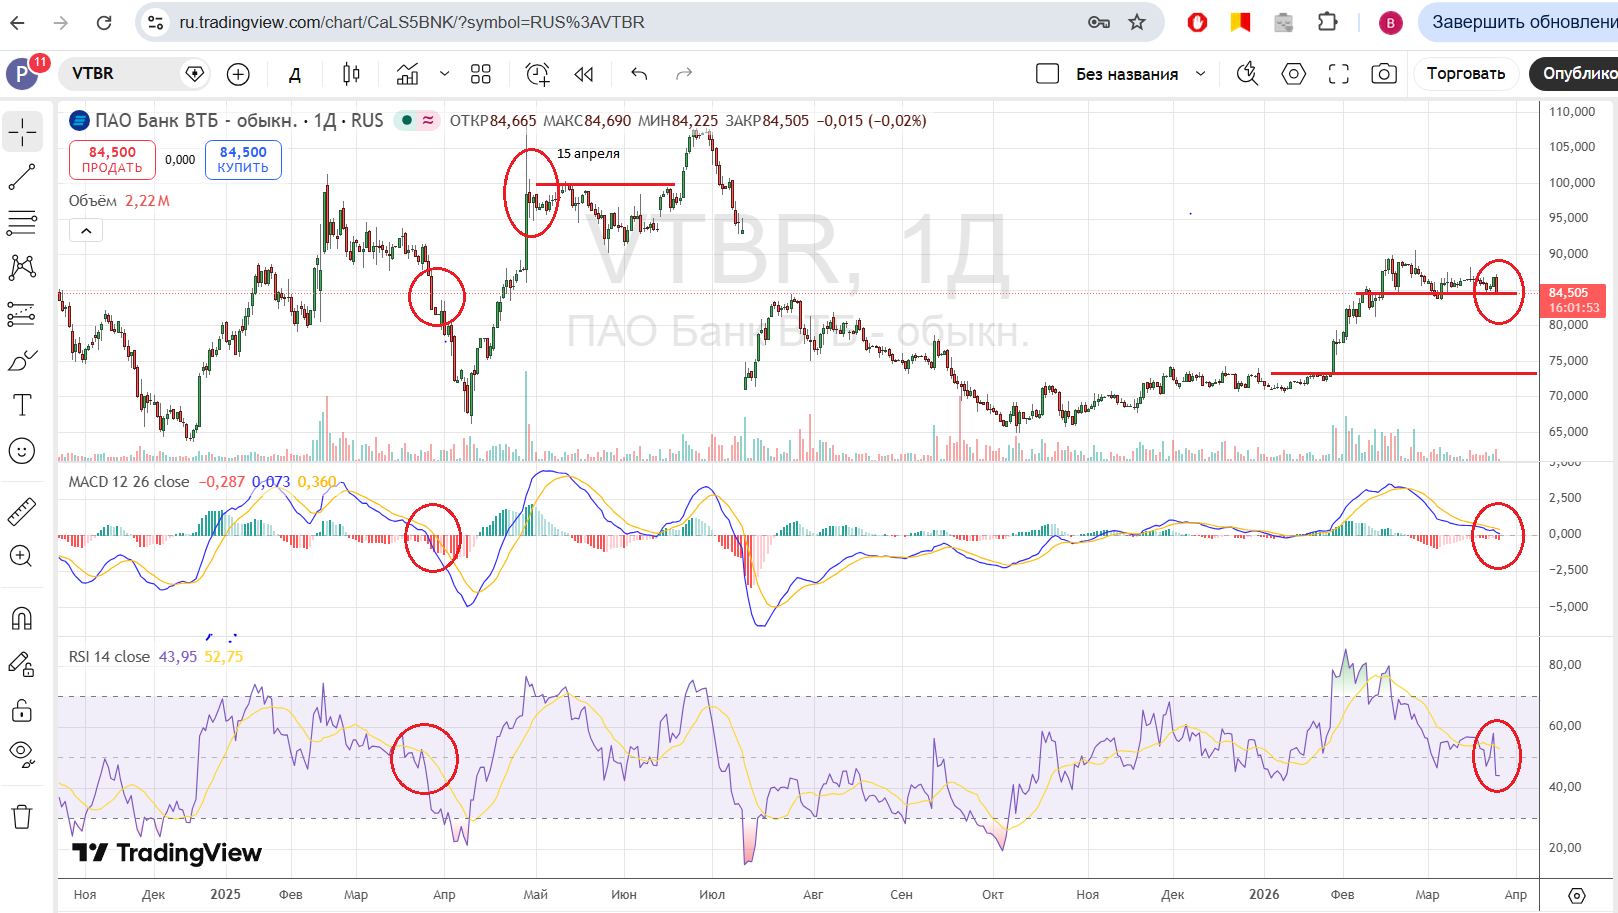1618x913 pixels.
Task: Select the brush drawing tool
Action: point(22,360)
